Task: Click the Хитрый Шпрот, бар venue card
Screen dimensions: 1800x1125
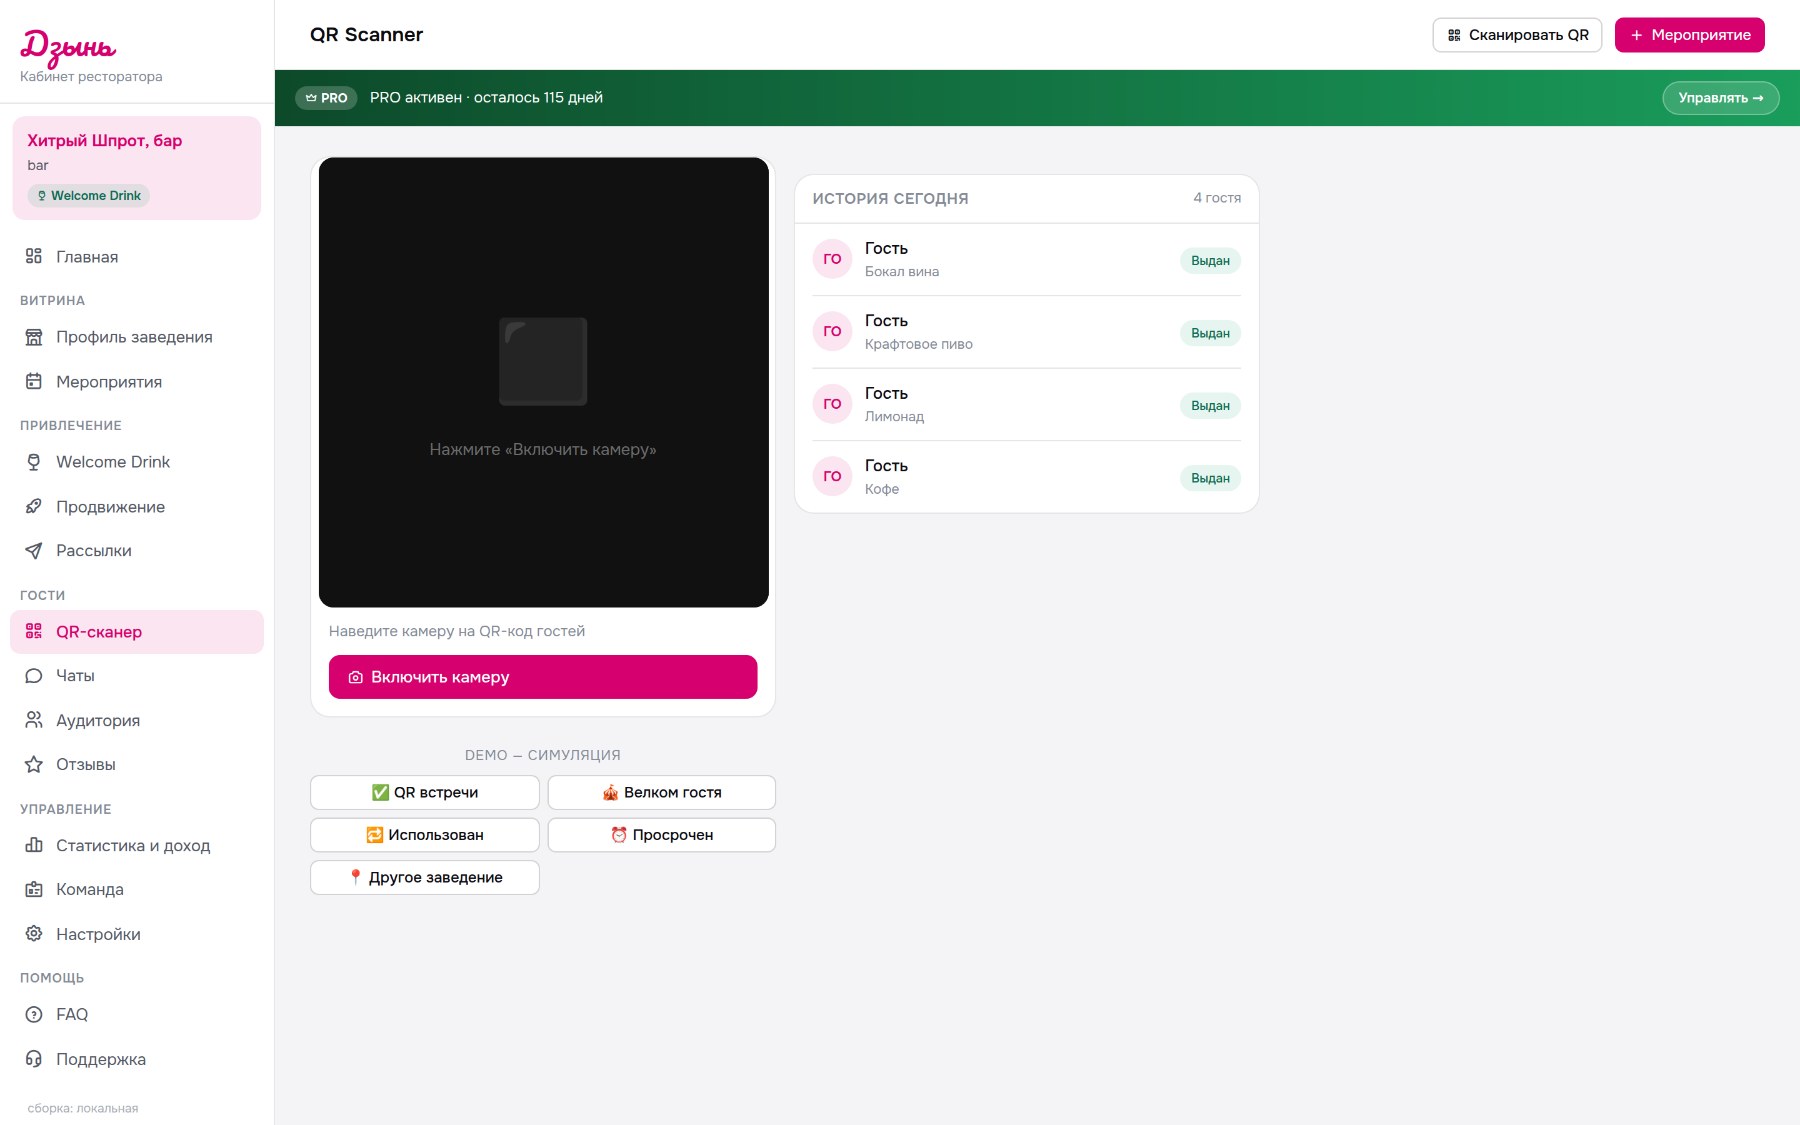Action: (x=137, y=168)
